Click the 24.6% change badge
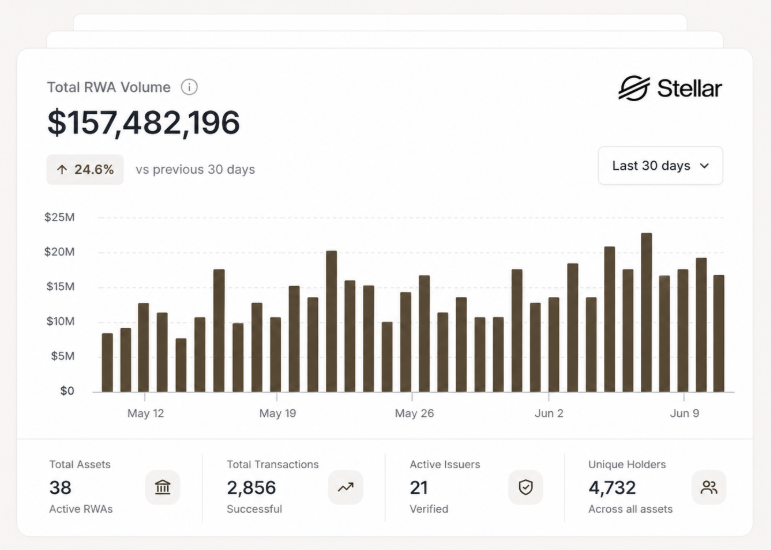This screenshot has width=771, height=550. (x=85, y=170)
